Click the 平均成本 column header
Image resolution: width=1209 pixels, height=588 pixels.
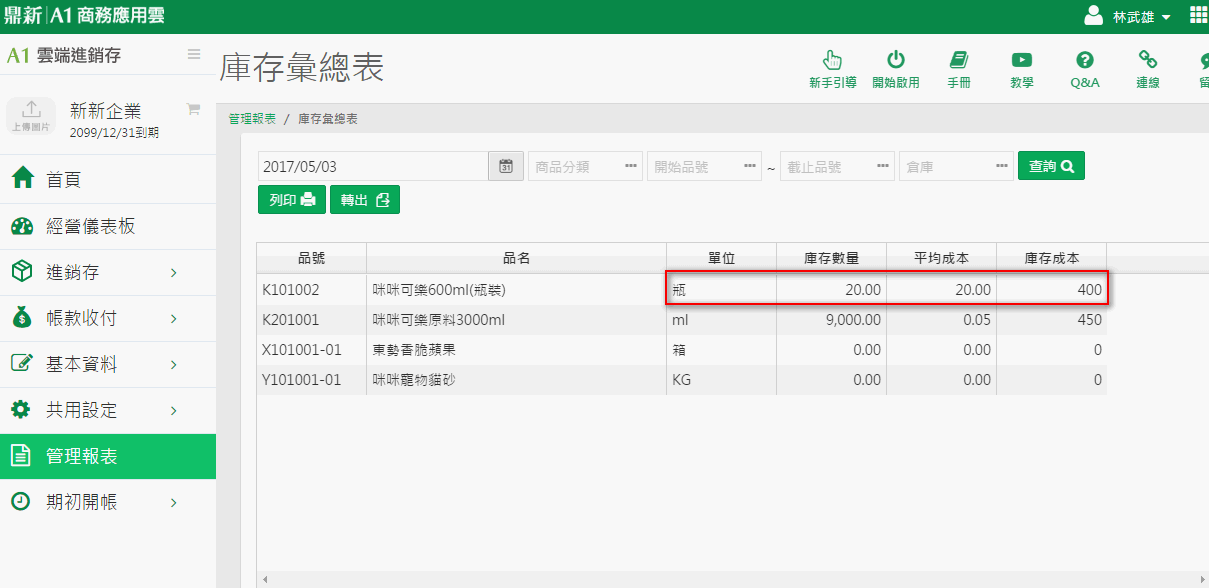941,258
